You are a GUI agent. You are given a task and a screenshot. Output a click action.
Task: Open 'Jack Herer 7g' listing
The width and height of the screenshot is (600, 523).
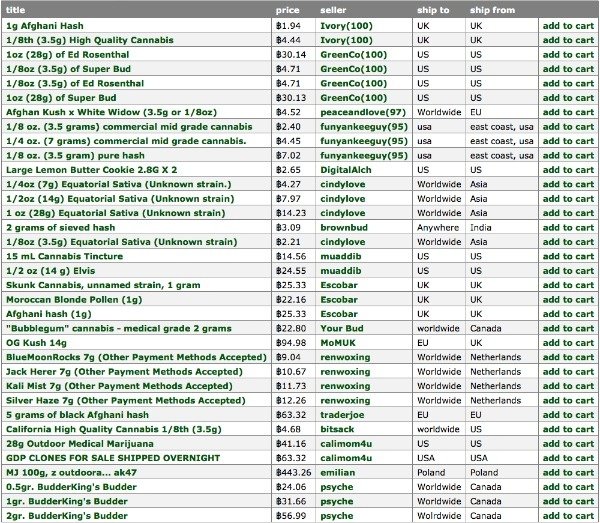[x=124, y=372]
